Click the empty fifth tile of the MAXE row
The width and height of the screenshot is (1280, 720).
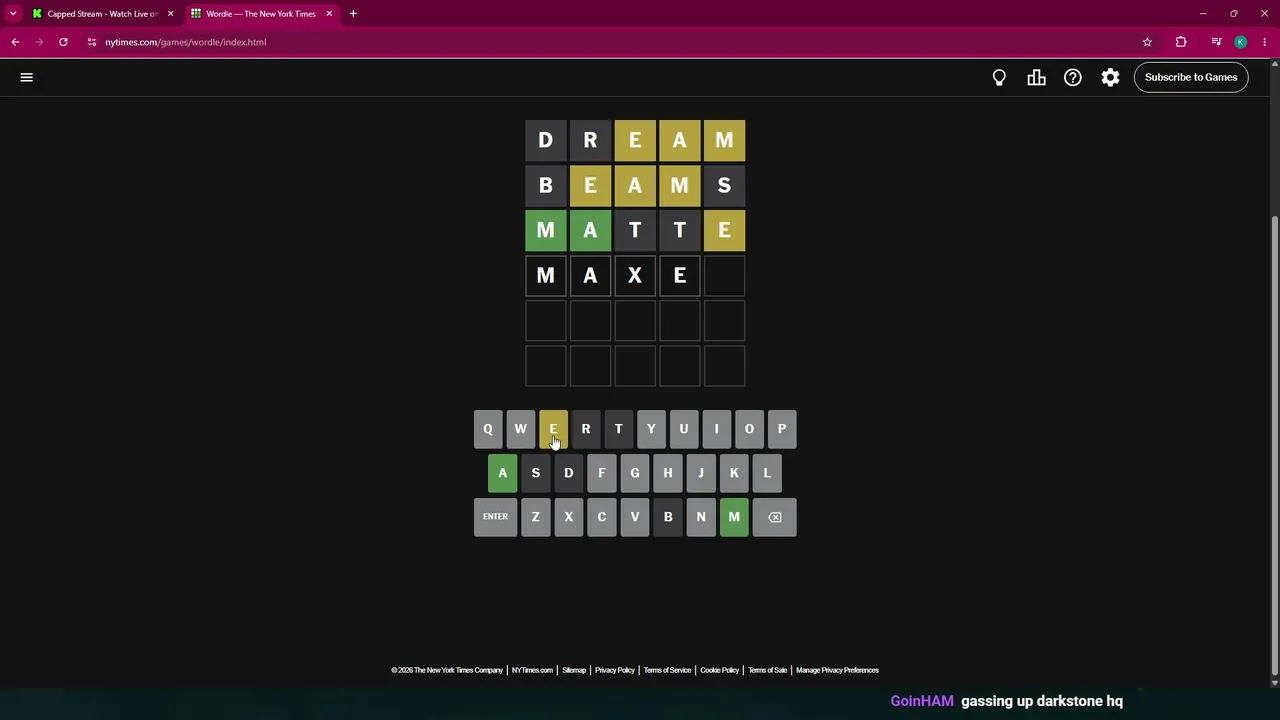pos(724,275)
